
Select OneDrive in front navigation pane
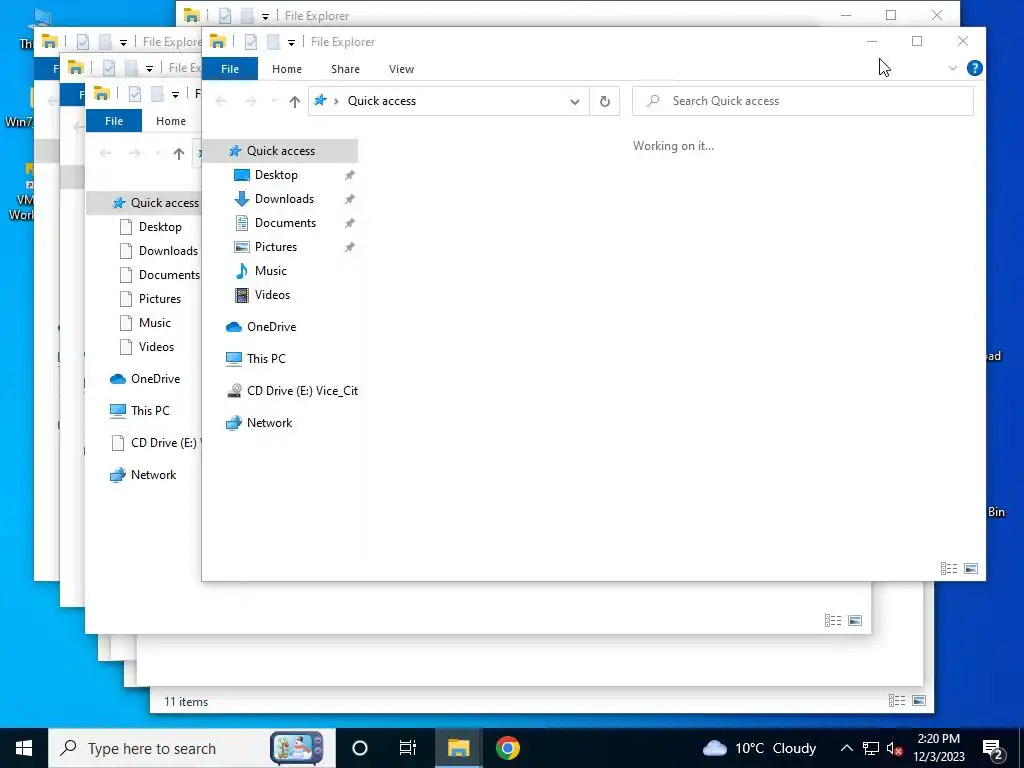pos(271,327)
